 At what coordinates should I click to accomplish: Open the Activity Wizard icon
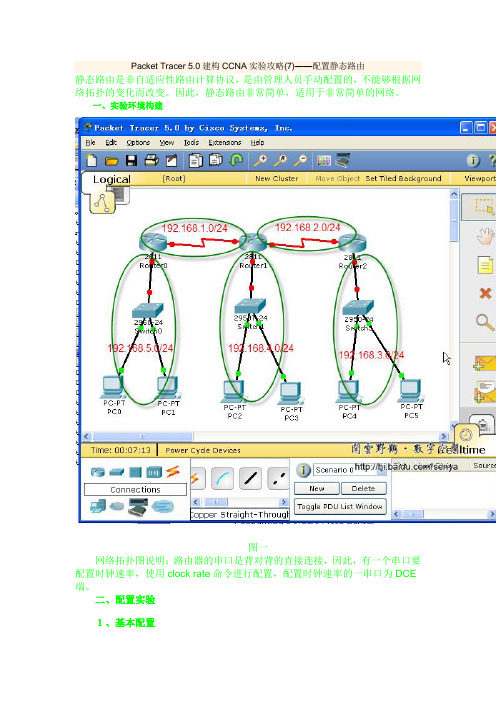[x=171, y=160]
